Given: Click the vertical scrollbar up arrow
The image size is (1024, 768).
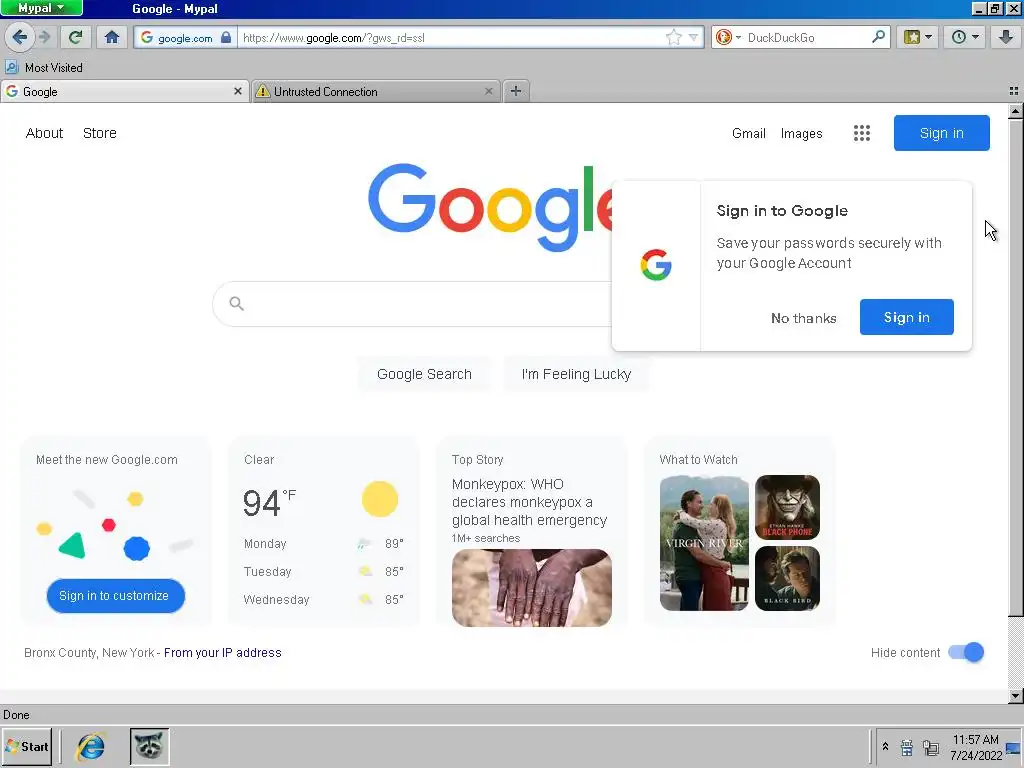Looking at the screenshot, I should 1015,112.
